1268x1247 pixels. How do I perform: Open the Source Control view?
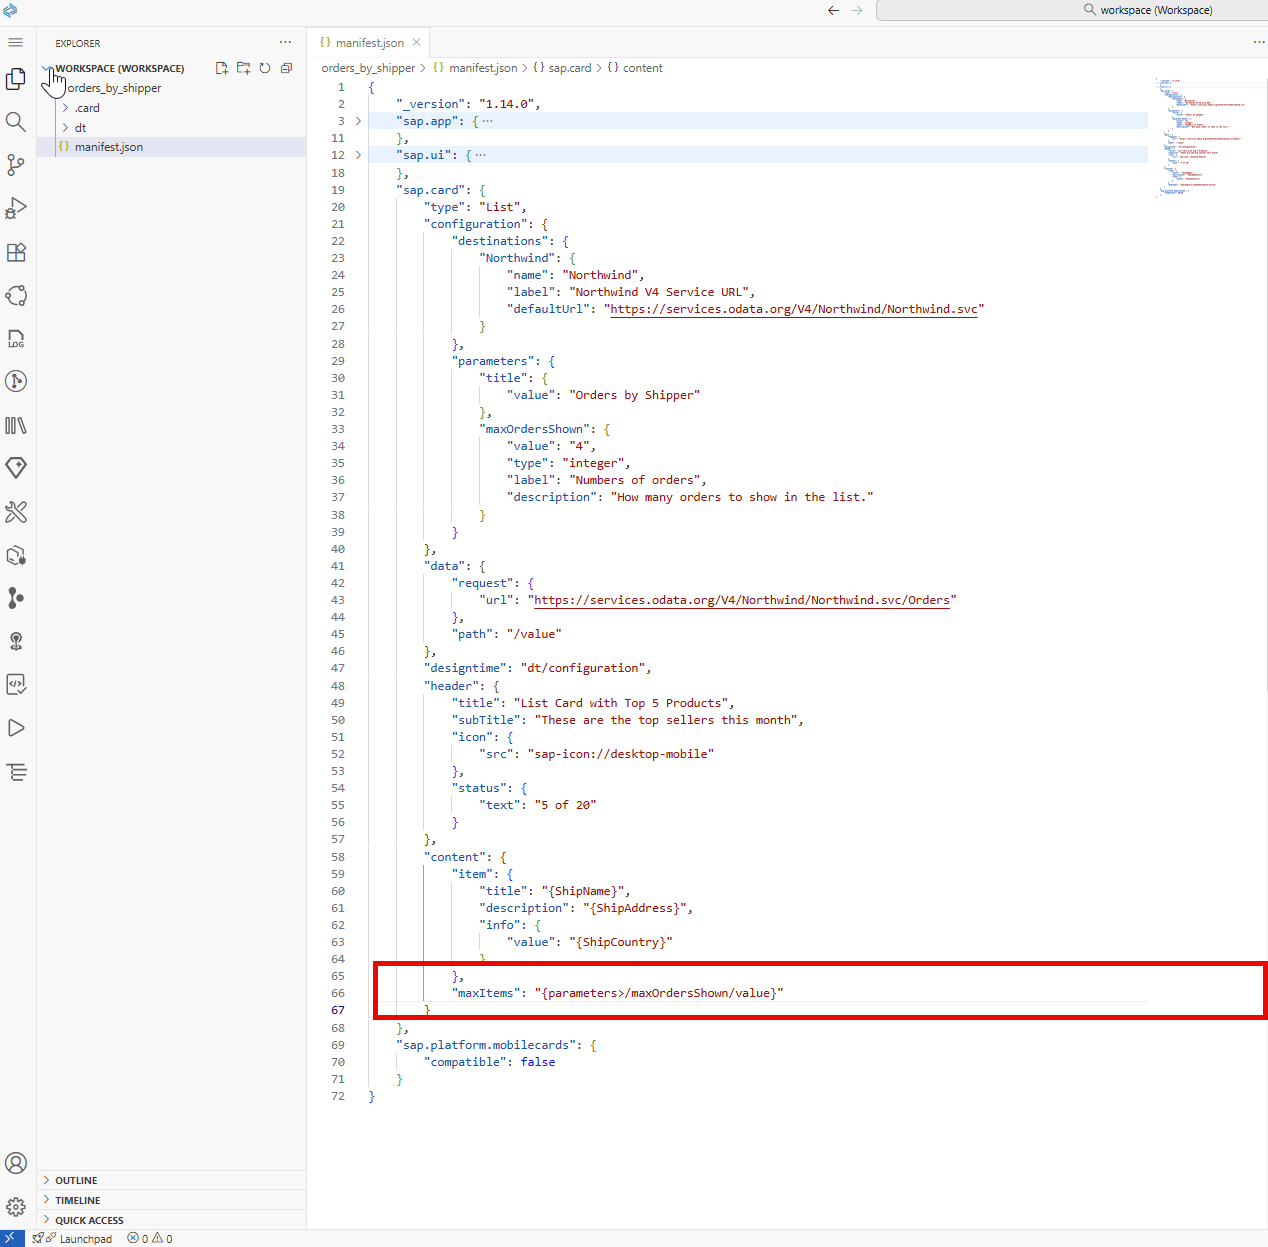(16, 165)
